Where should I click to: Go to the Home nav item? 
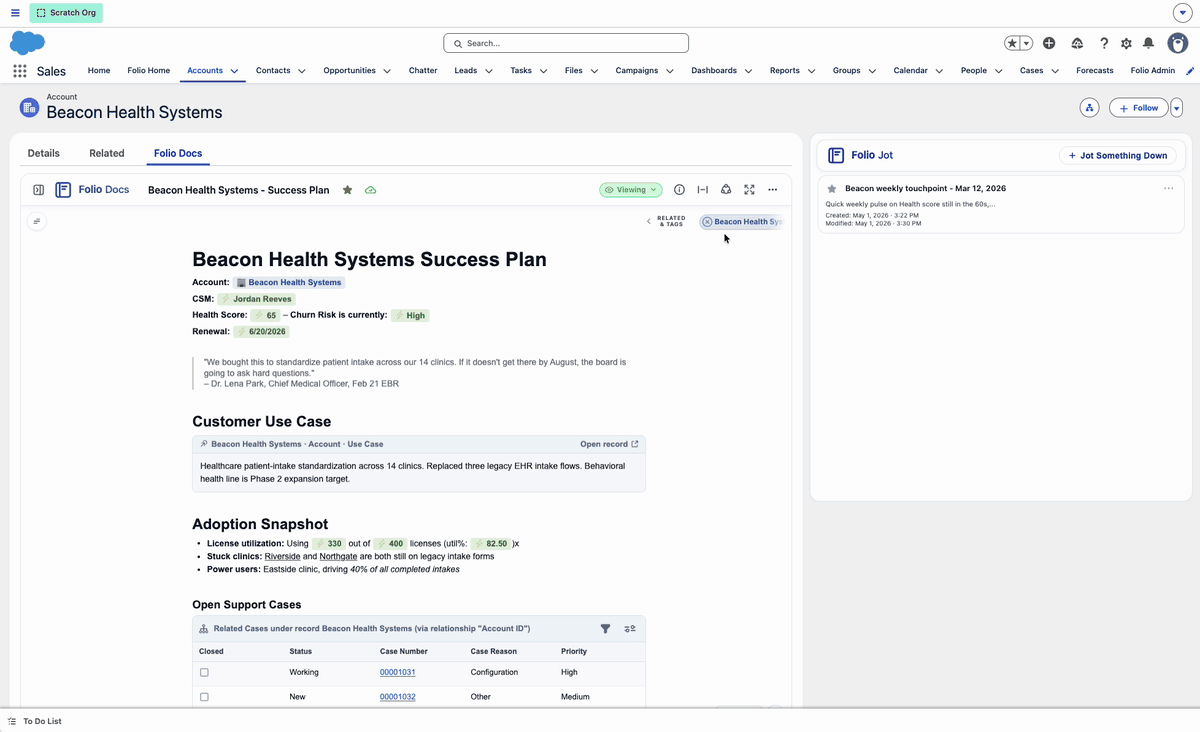click(99, 71)
